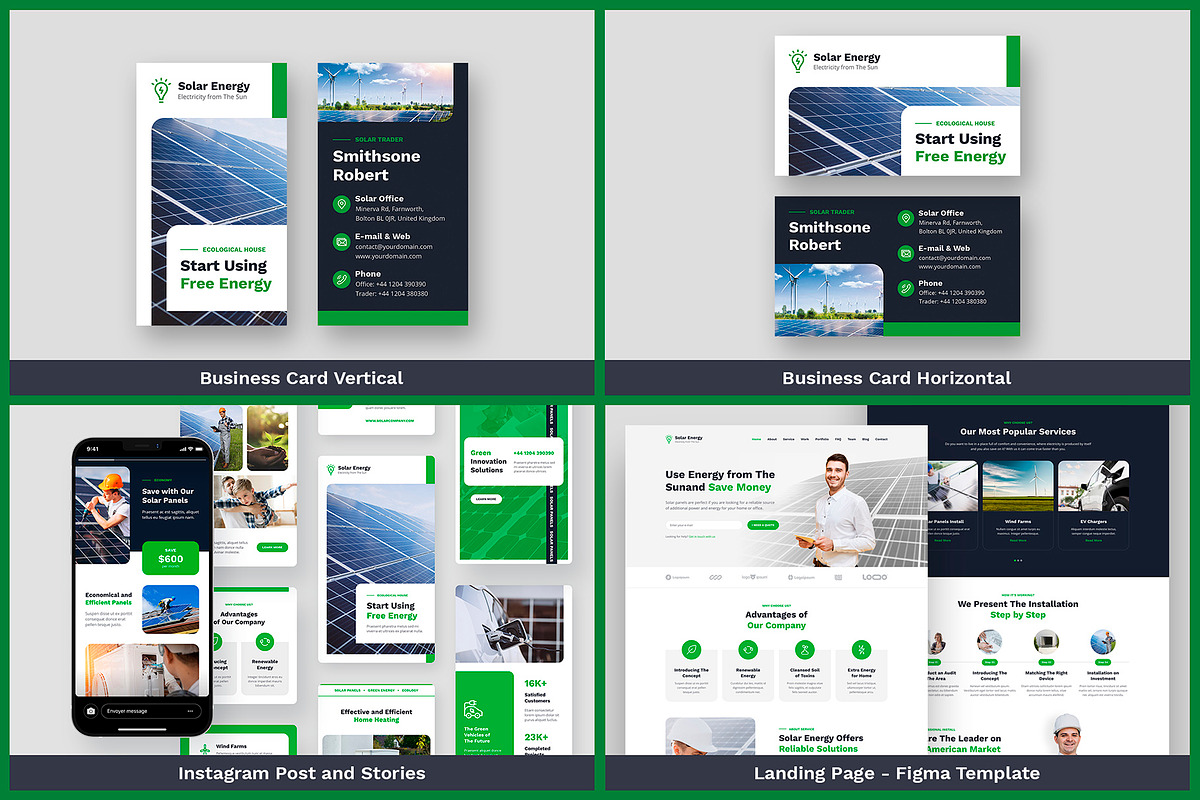Select the Home tab in the landing page navigation
Image resolution: width=1200 pixels, height=800 pixels.
756,438
